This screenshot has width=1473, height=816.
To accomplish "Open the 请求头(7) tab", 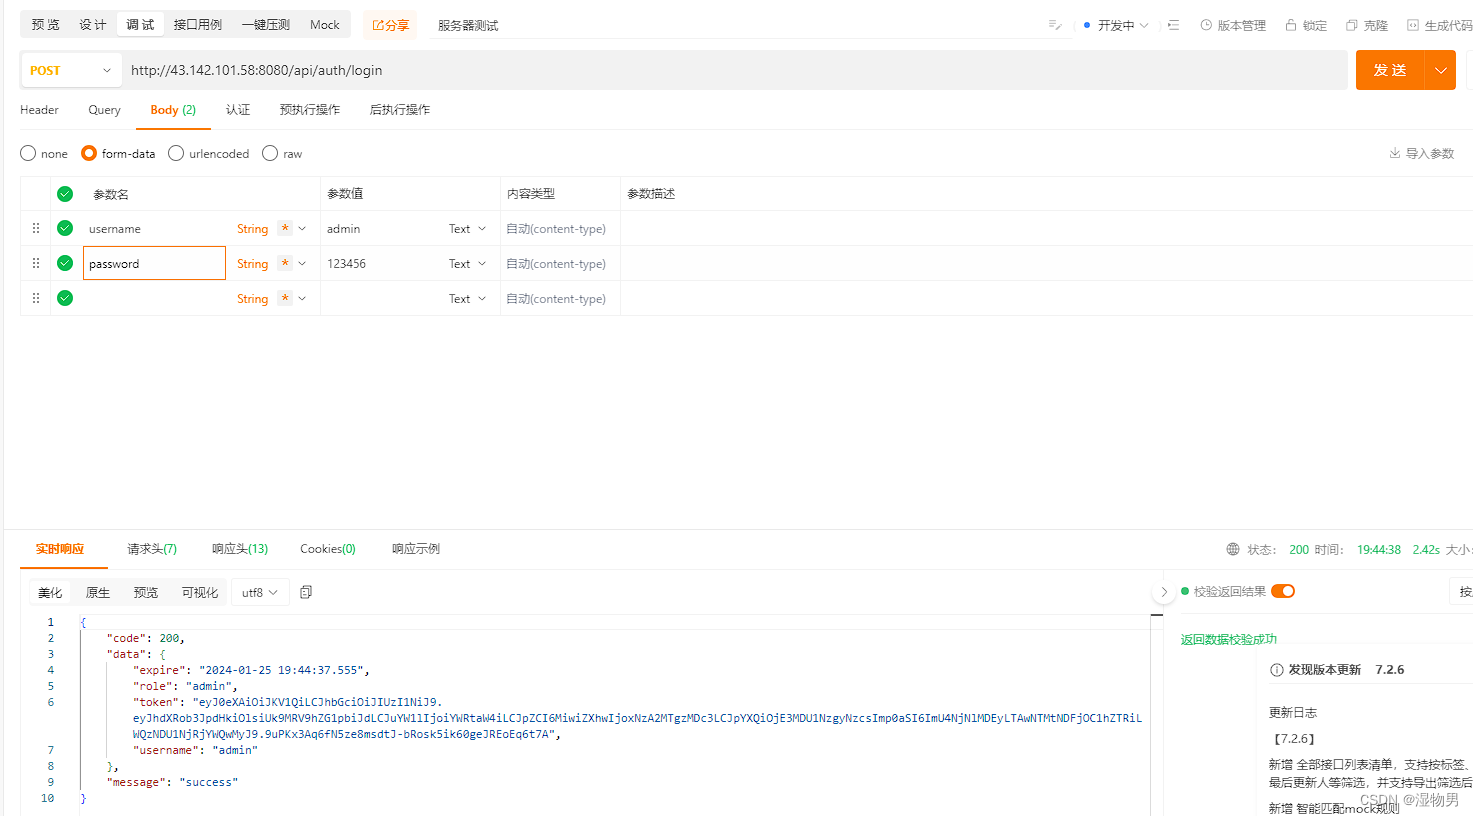I will [x=152, y=549].
